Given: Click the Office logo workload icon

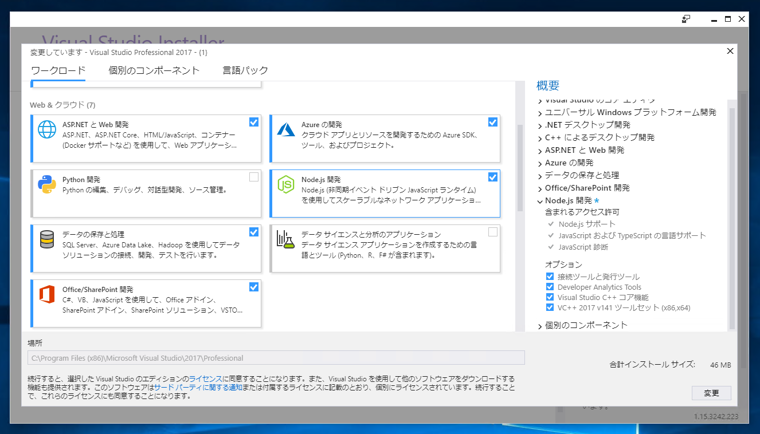Looking at the screenshot, I should (x=47, y=294).
